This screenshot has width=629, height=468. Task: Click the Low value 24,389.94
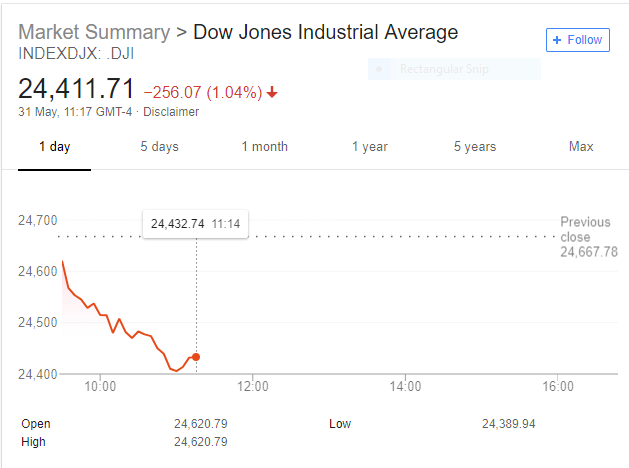point(508,424)
